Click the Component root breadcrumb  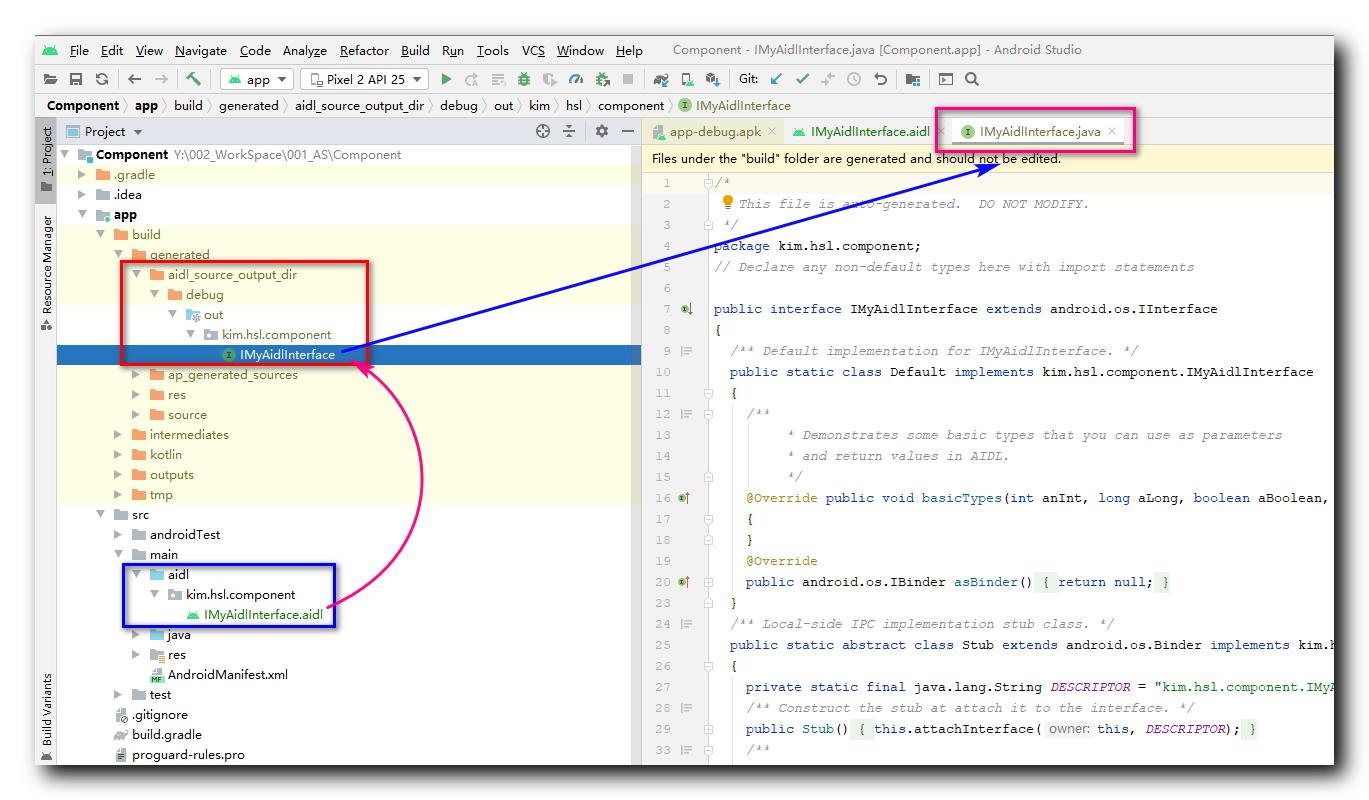click(83, 105)
